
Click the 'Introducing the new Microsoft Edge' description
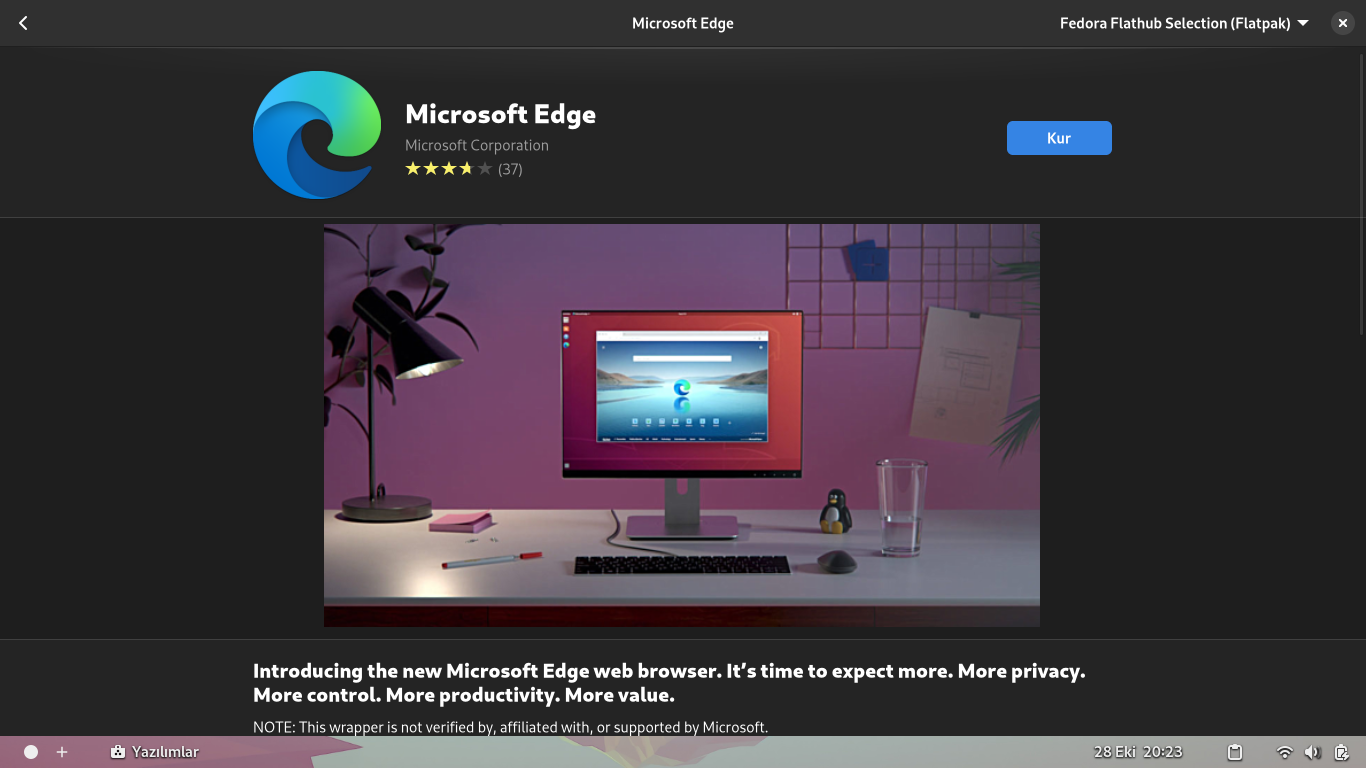pyautogui.click(x=669, y=683)
